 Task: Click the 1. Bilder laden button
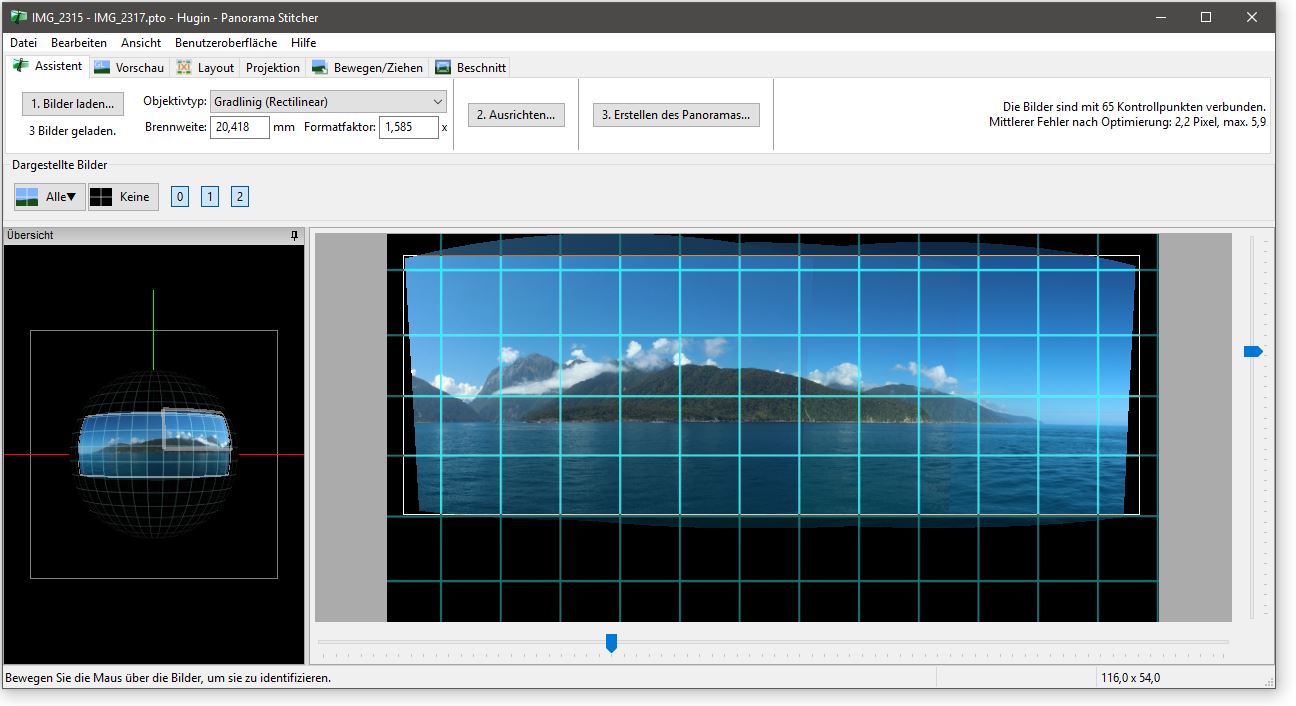tap(72, 104)
